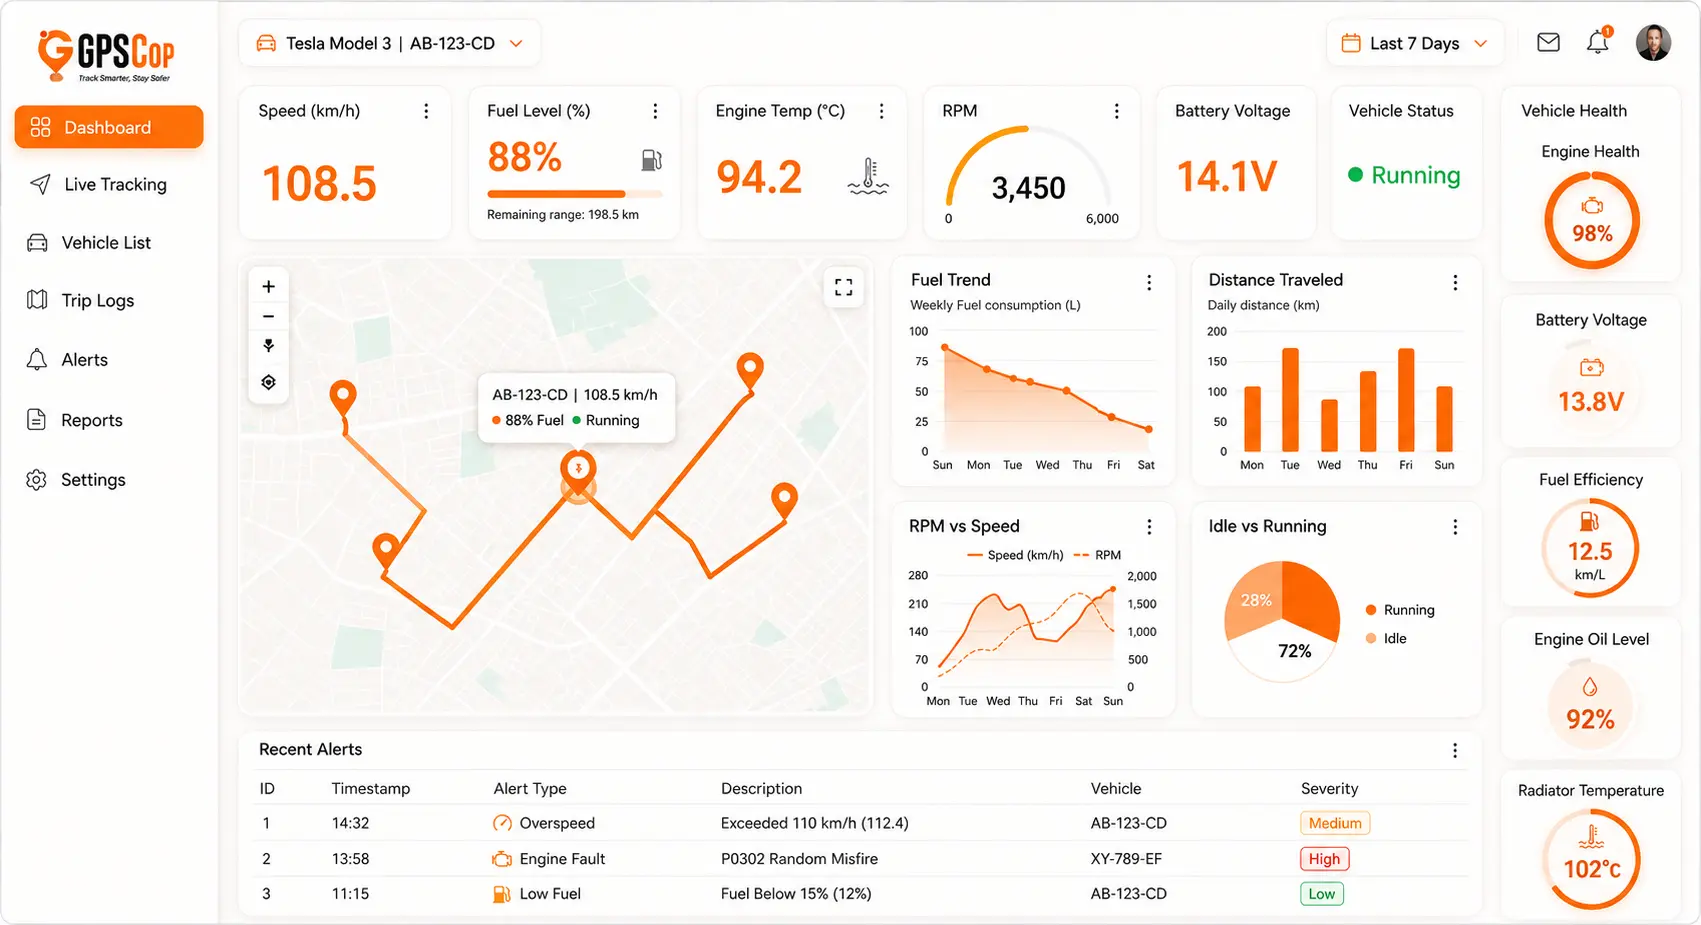
Task: Expand the Tesla Model 3 vehicle selector
Action: 389,43
